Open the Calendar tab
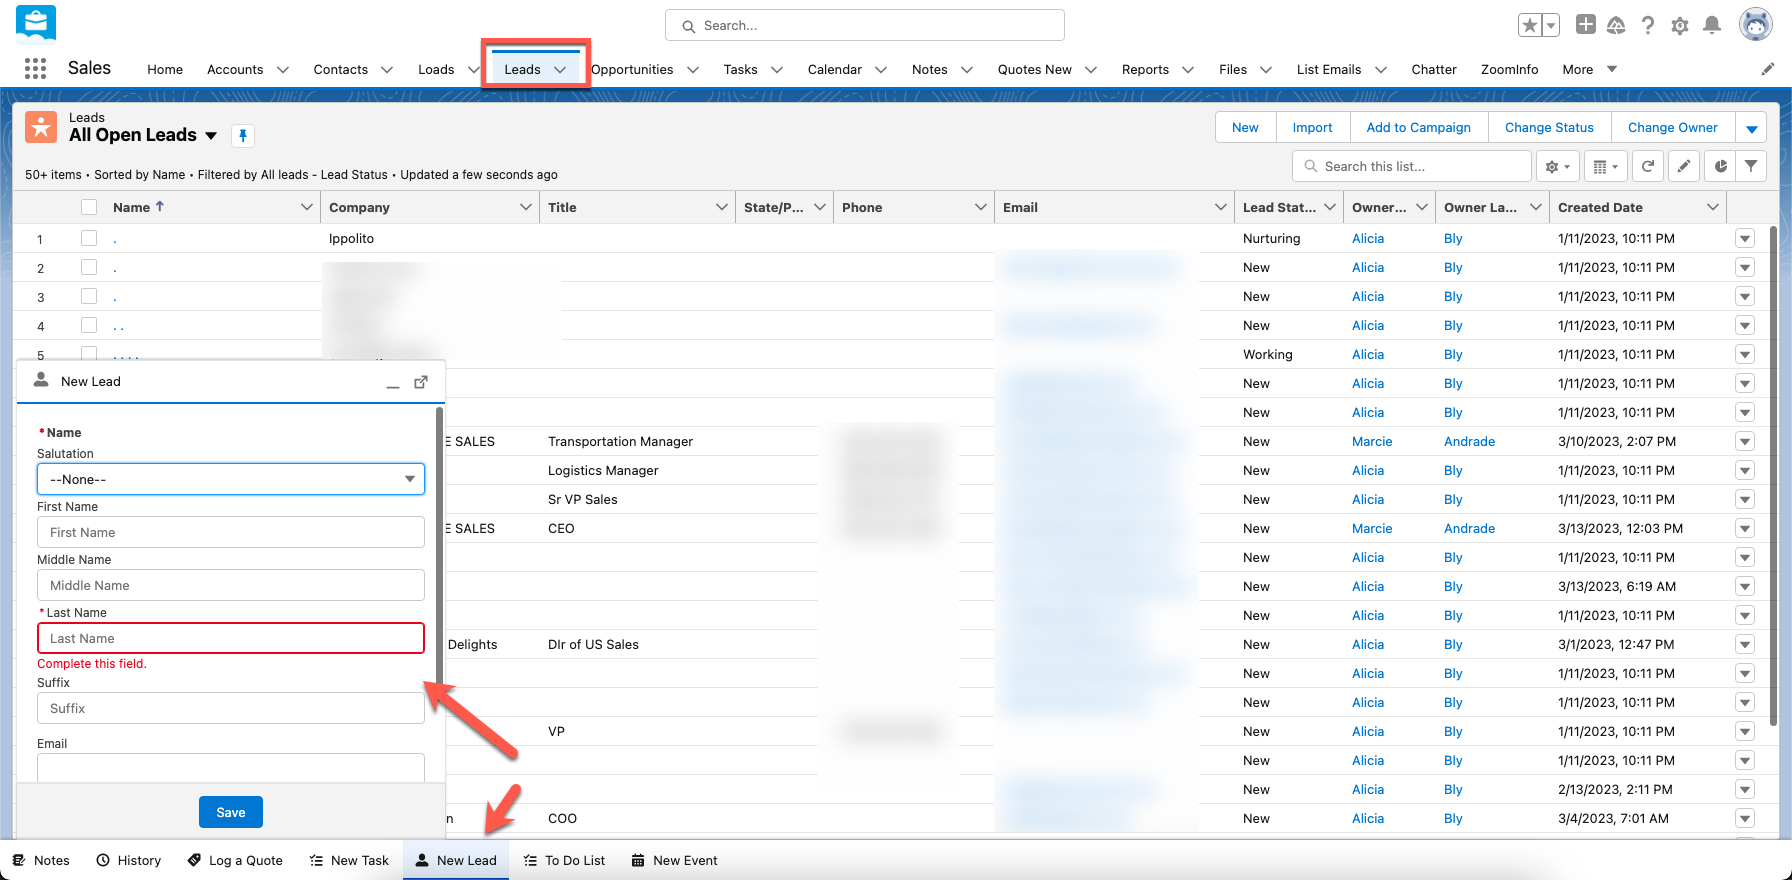 tap(835, 69)
